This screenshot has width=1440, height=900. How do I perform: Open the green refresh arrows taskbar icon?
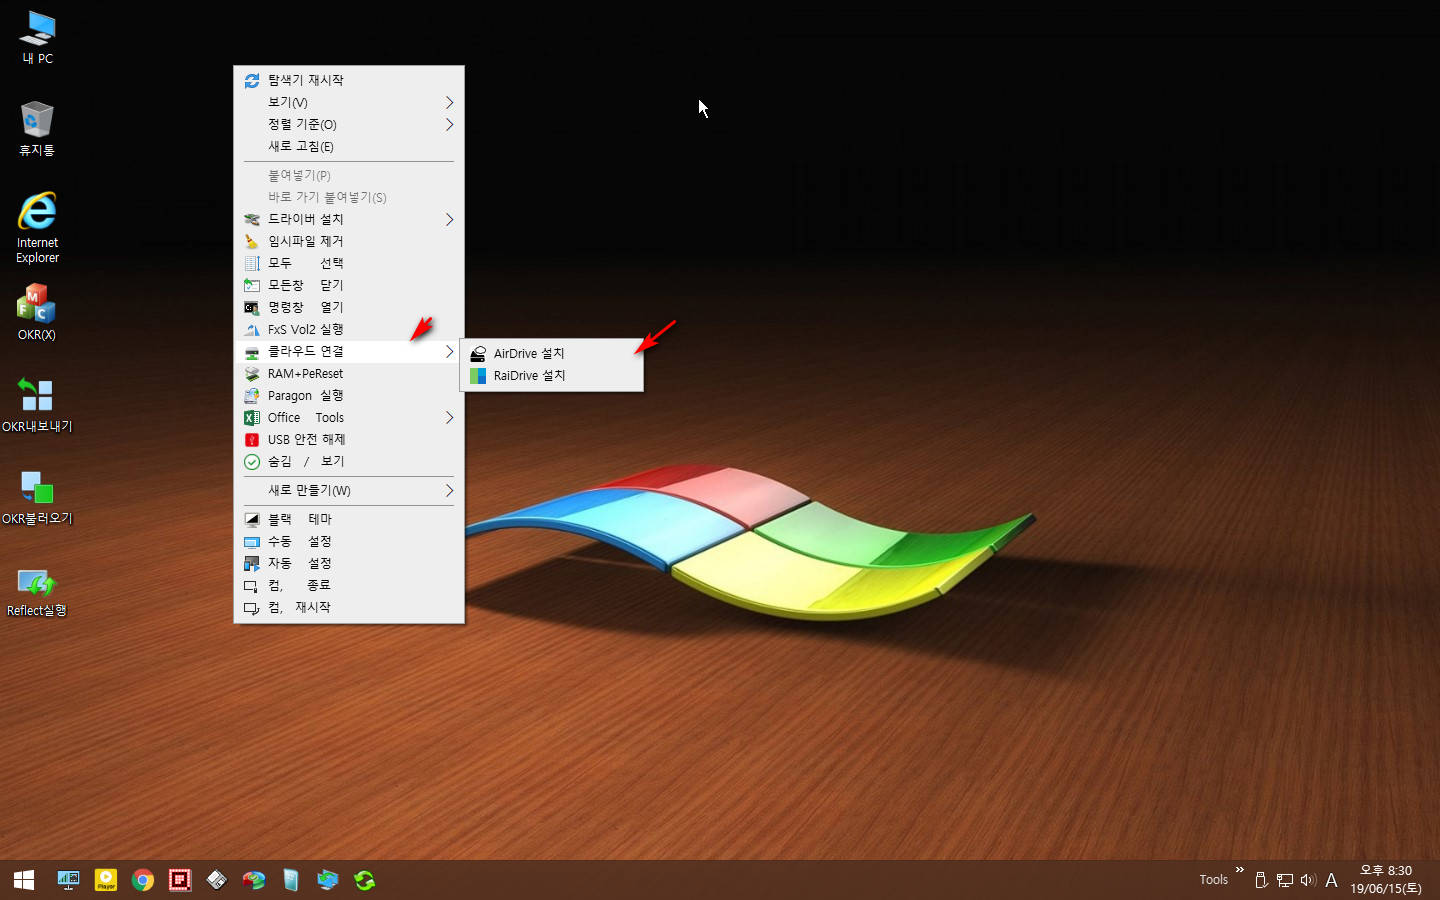365,880
